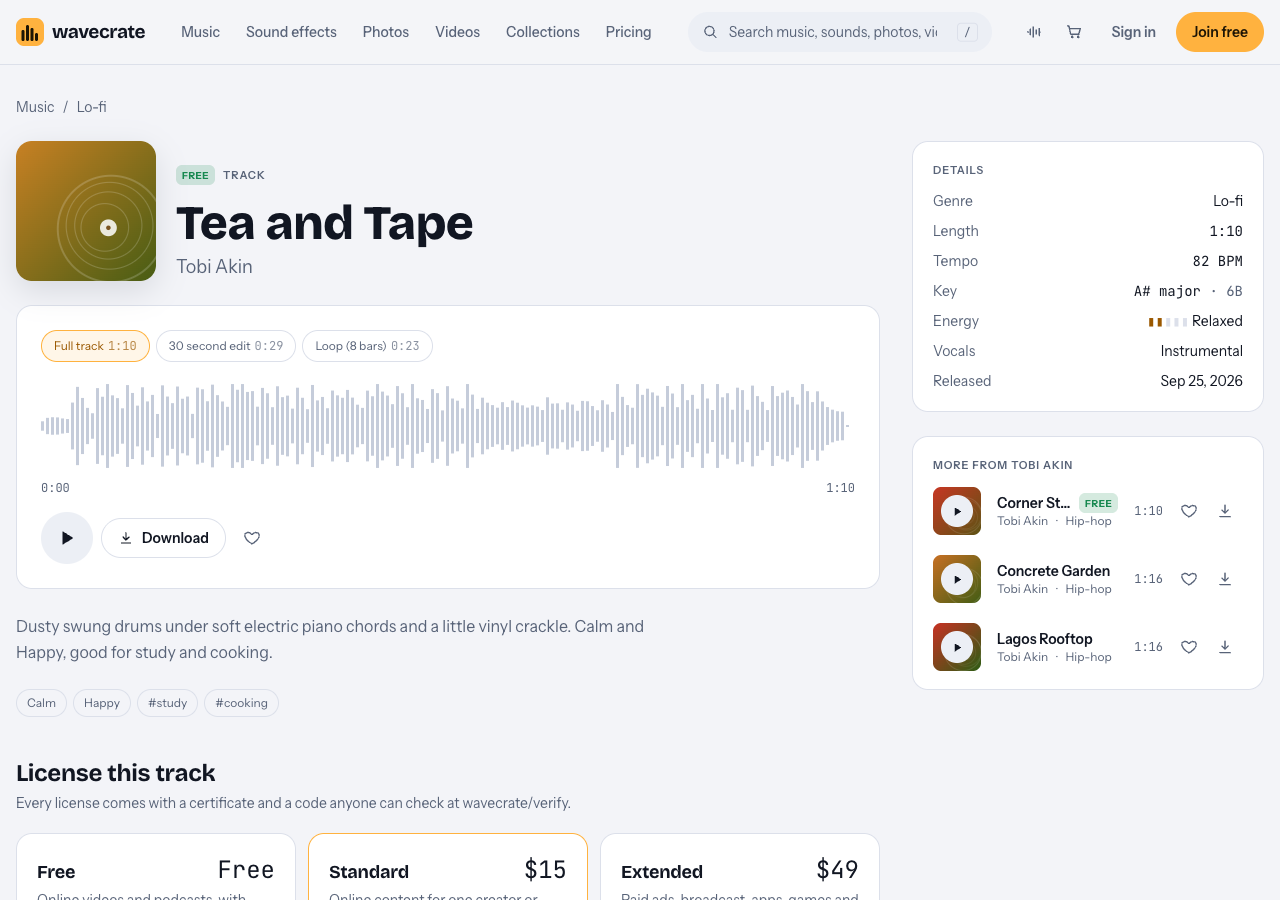The image size is (1280, 900).
Task: Switch to the 30 second edit
Action: (226, 346)
